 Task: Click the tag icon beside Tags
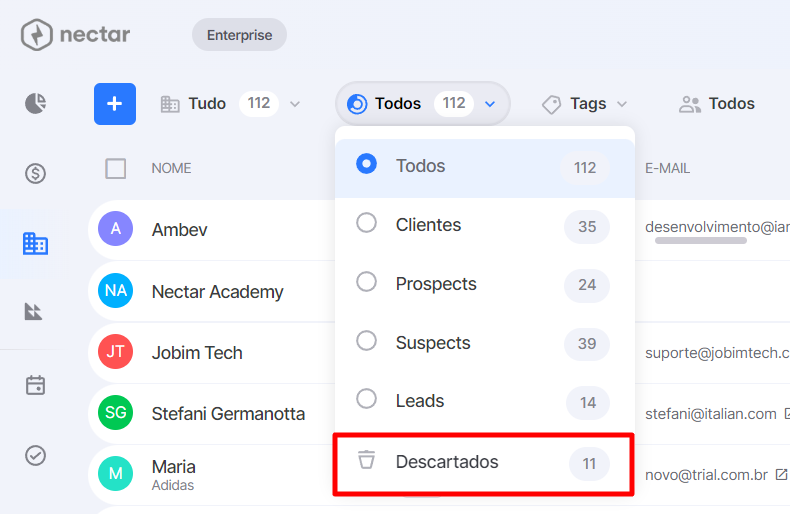pos(551,104)
